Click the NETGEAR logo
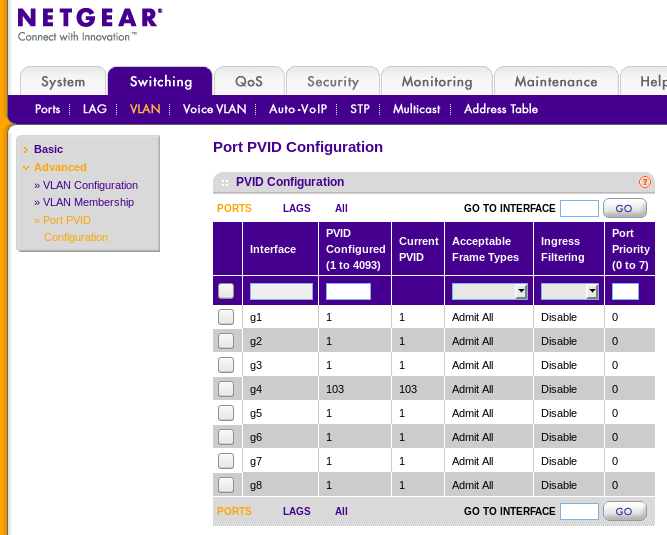The image size is (667, 535). coord(90,25)
